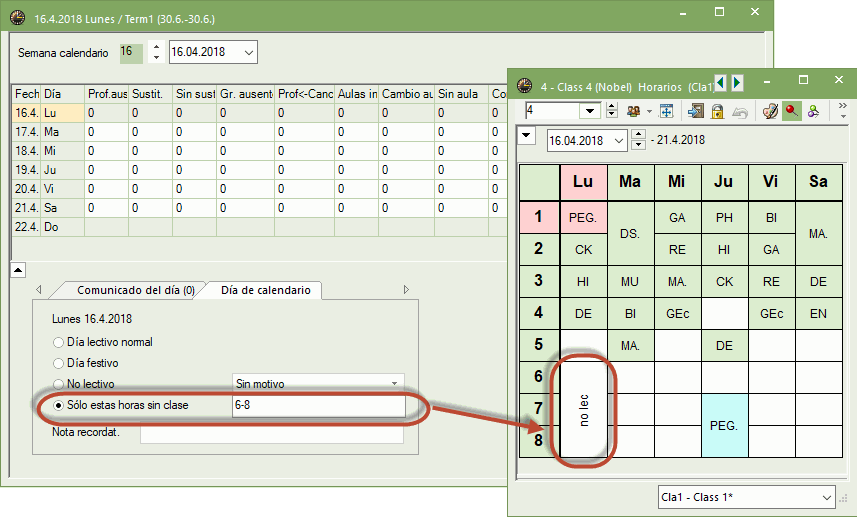Open the class selection icon in Horarios toolbar

[633, 111]
